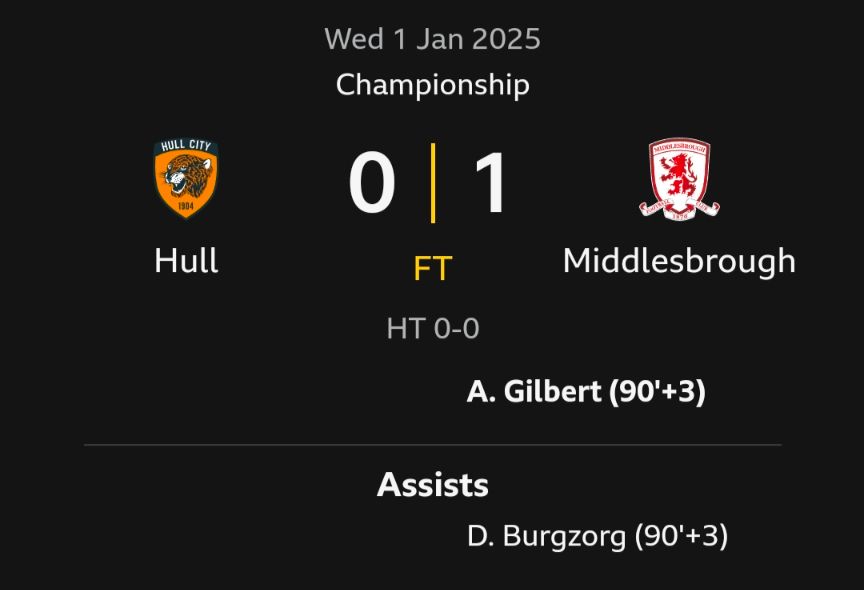Viewport: 864px width, 590px height.
Task: Click the HT 0-0 half-time score
Action: point(433,328)
